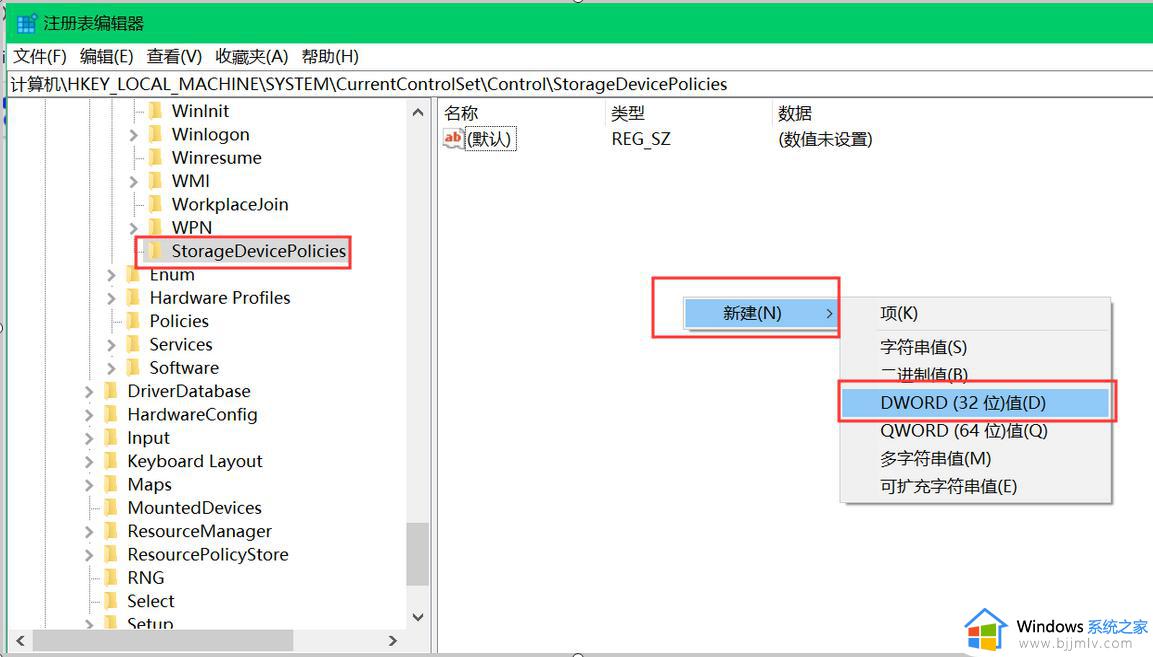
Task: Click the HardwareConfig folder icon
Action: pyautogui.click(x=111, y=415)
